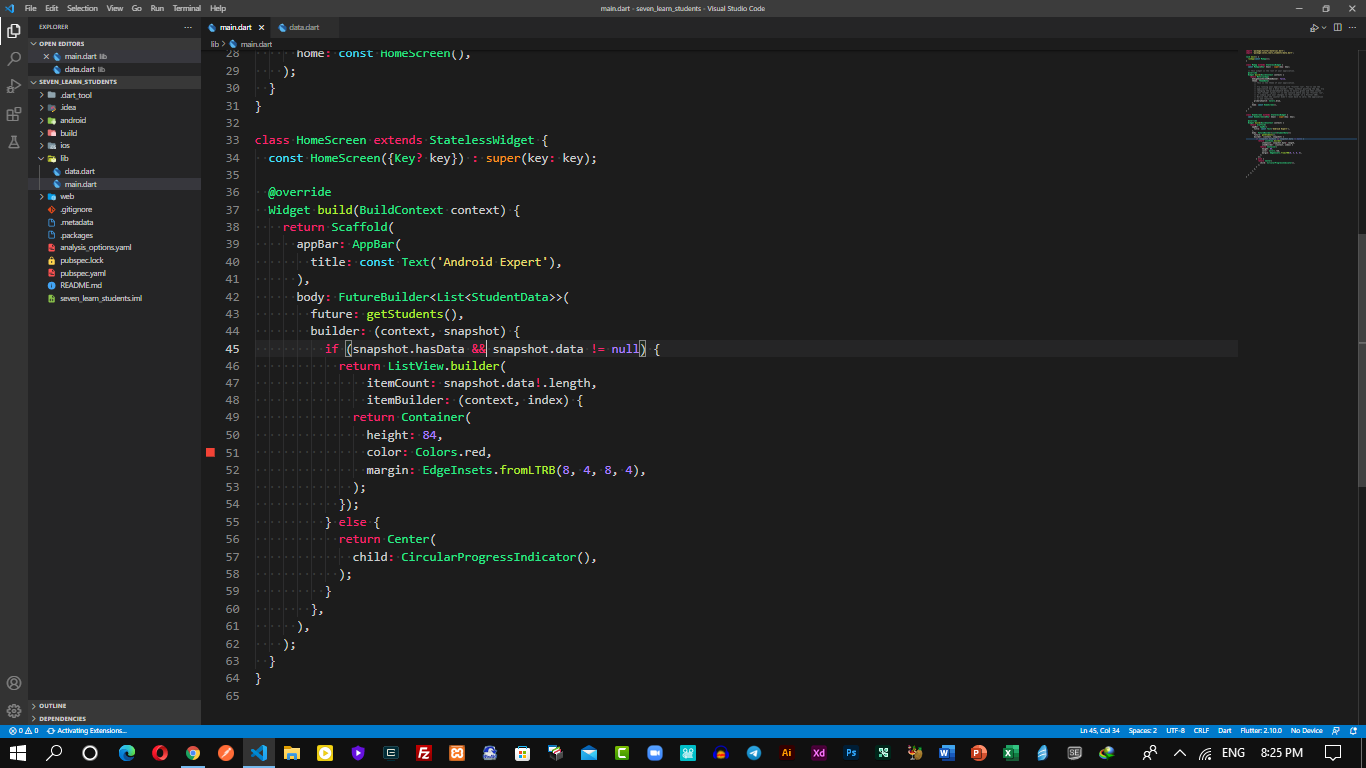This screenshot has height=768, width=1366.
Task: Open the Explorer view in activity bar
Action: coord(14,31)
